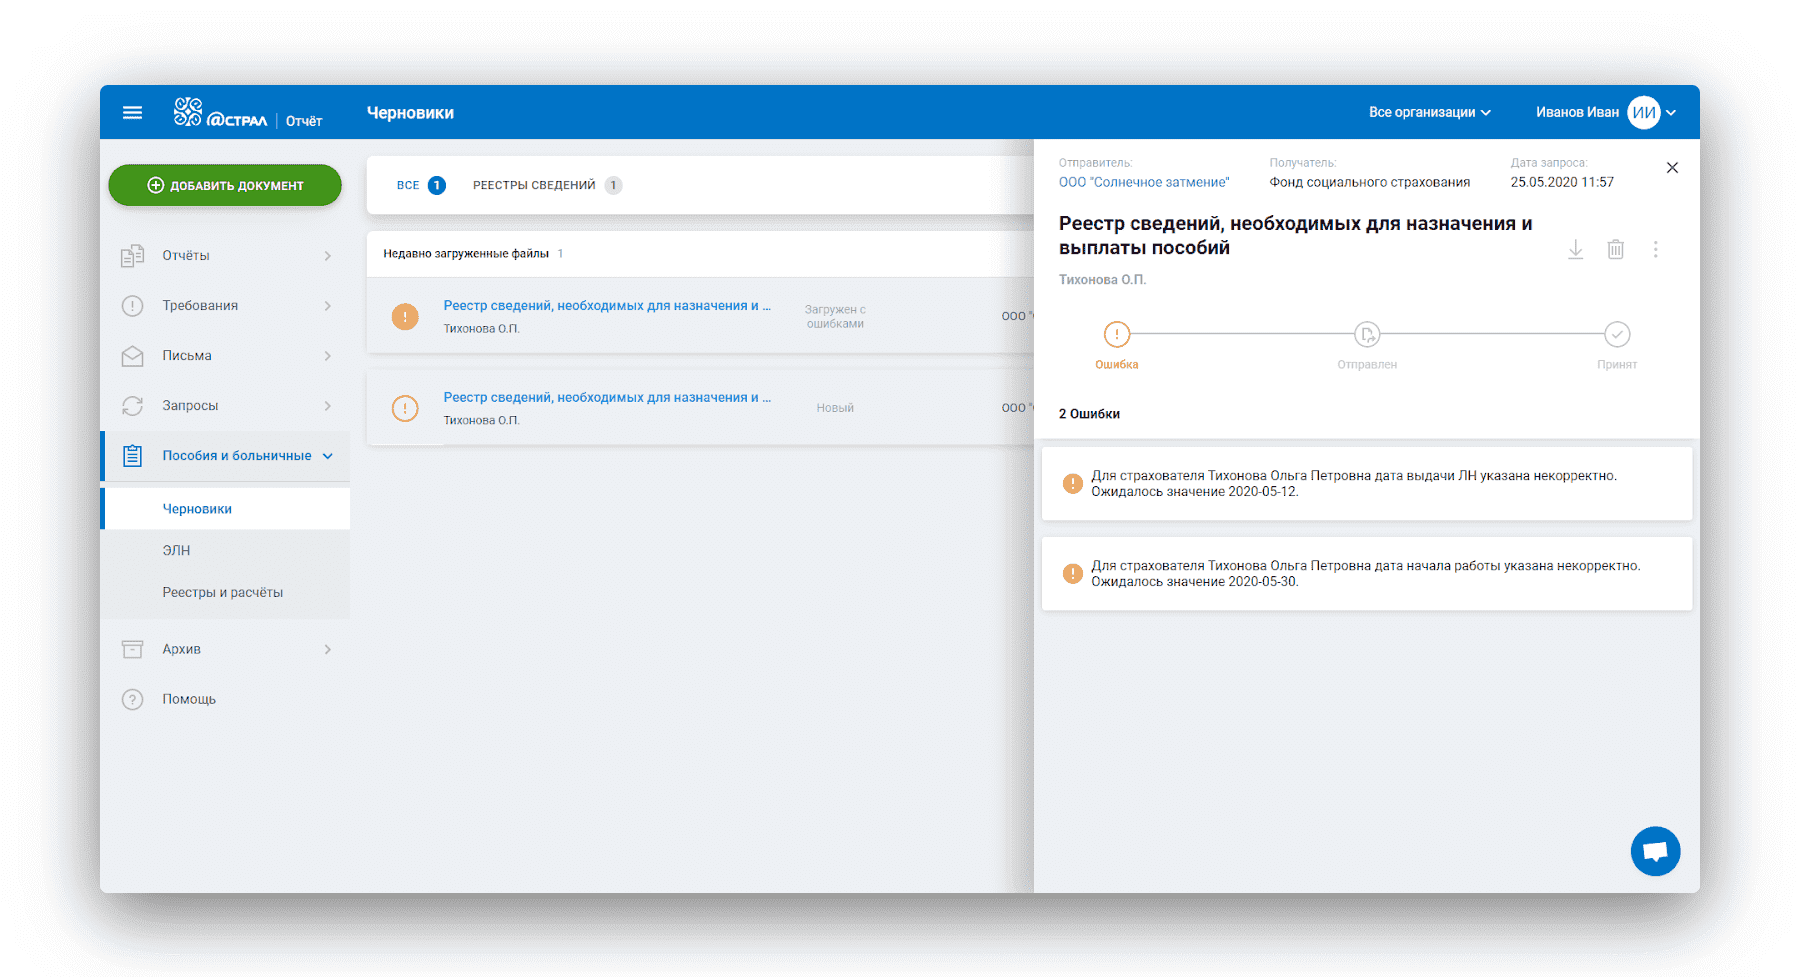The height and width of the screenshot is (977, 1800).
Task: Download the document with arrow icon
Action: [1575, 249]
